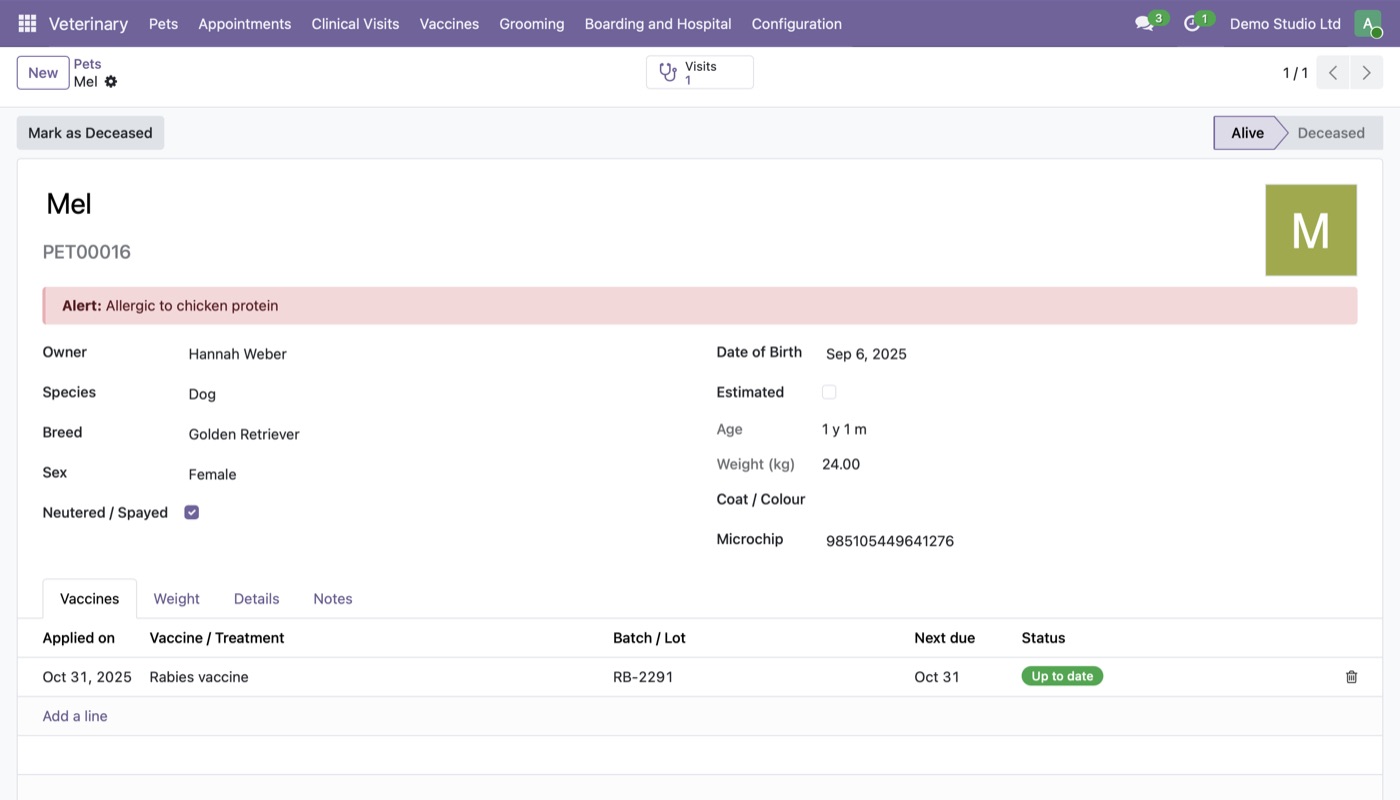The height and width of the screenshot is (800, 1400).
Task: Toggle the Neutered / Spayed checkbox
Action: click(x=192, y=512)
